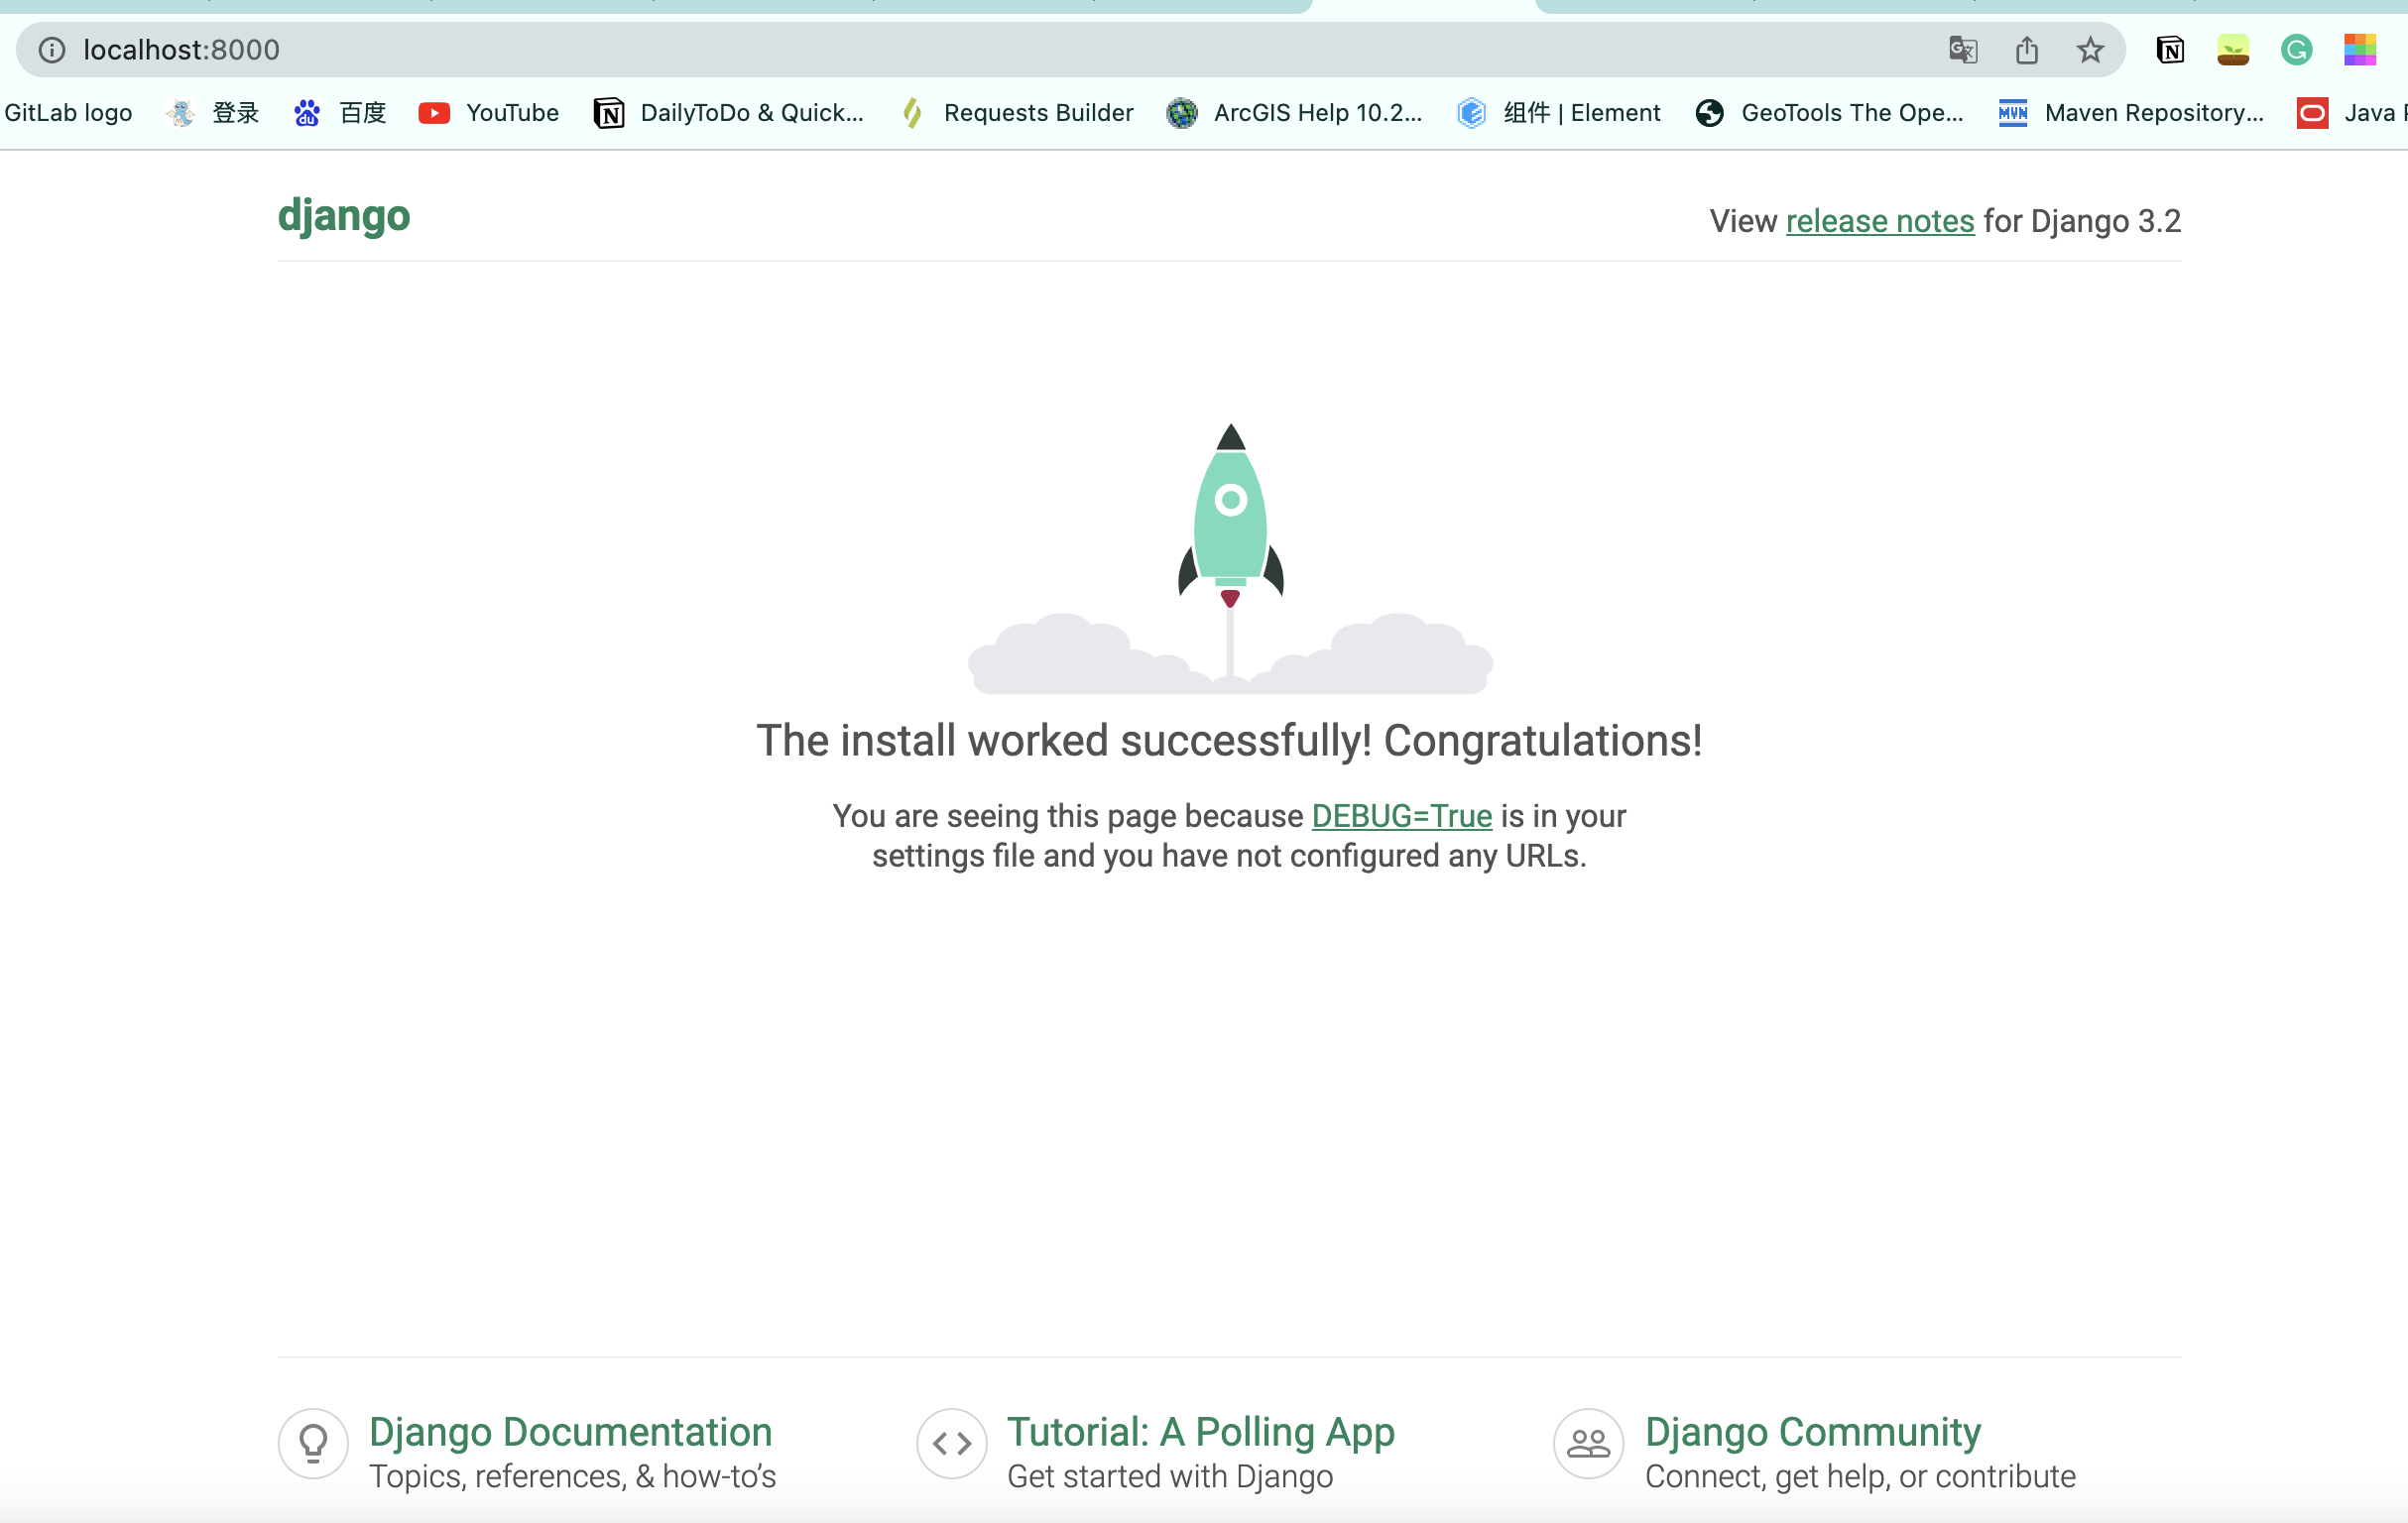
Task: Click the Tutorial Polling App code icon
Action: tap(951, 1441)
